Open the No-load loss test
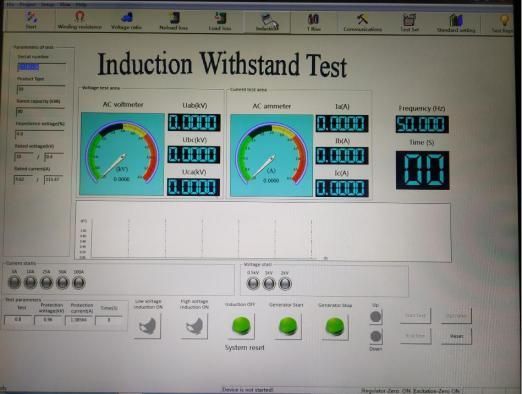The height and width of the screenshot is (394, 522). pyautogui.click(x=174, y=21)
